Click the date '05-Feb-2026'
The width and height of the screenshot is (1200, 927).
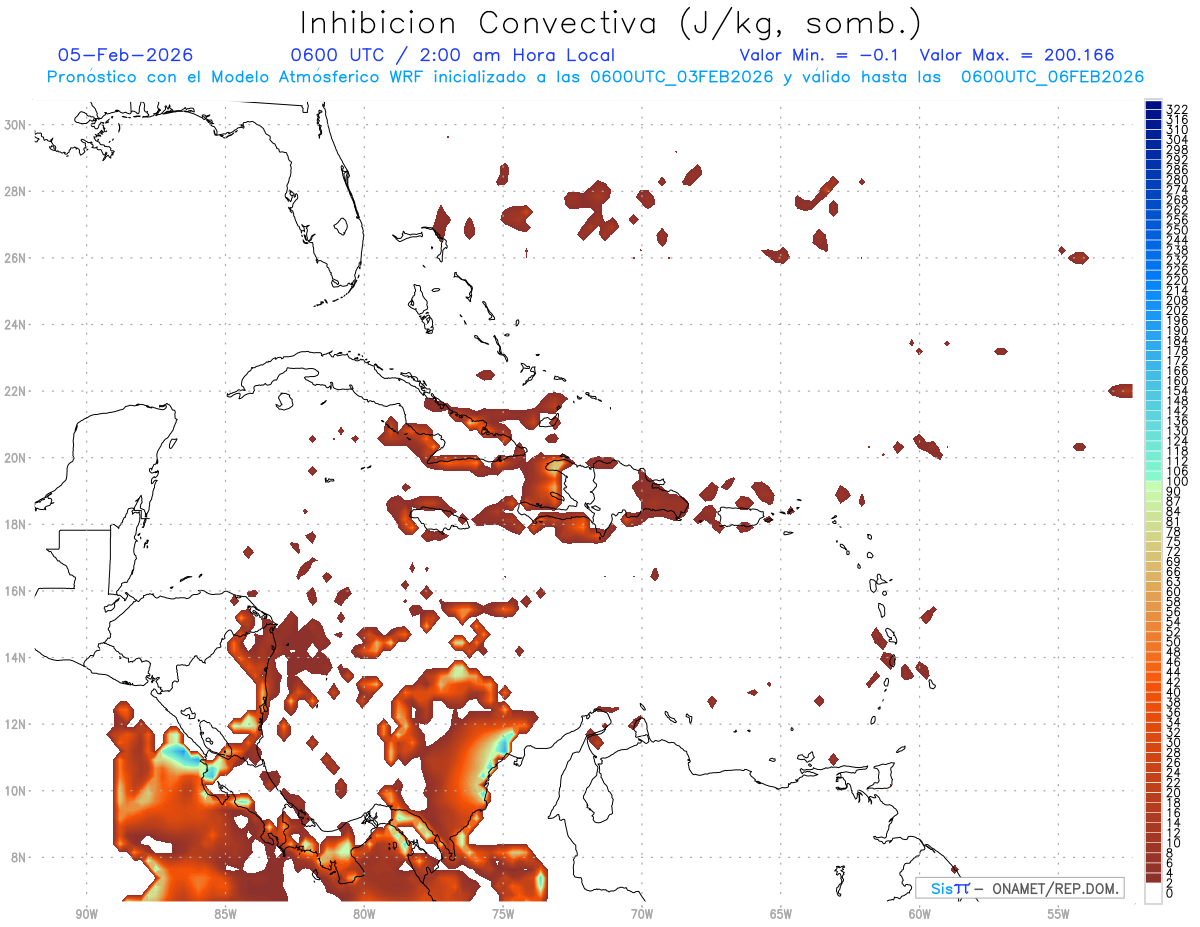click(x=126, y=55)
